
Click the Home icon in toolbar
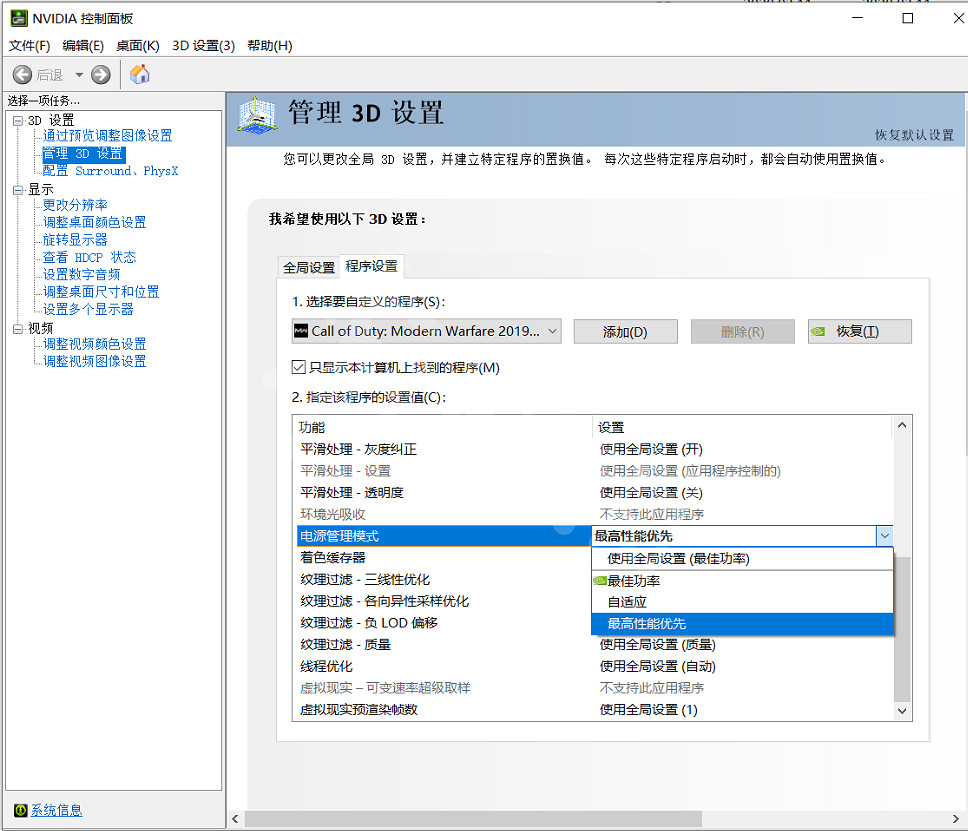point(140,75)
